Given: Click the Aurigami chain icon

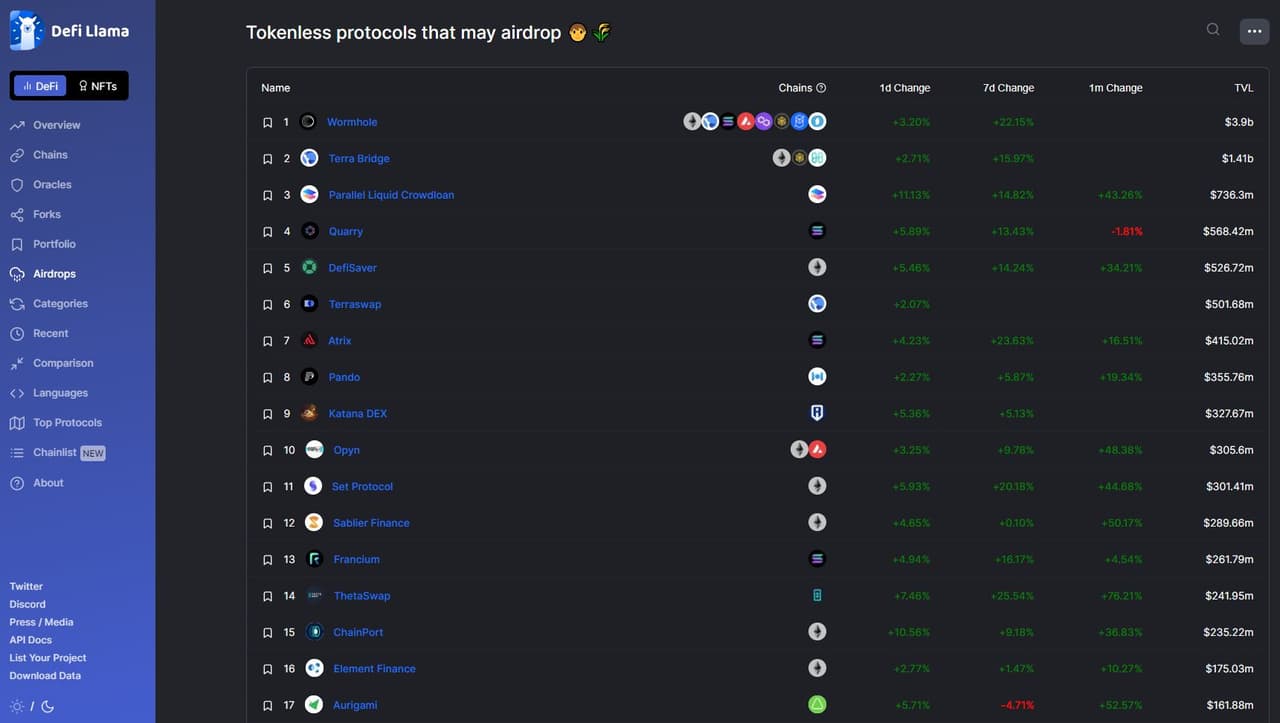Looking at the screenshot, I should [817, 705].
